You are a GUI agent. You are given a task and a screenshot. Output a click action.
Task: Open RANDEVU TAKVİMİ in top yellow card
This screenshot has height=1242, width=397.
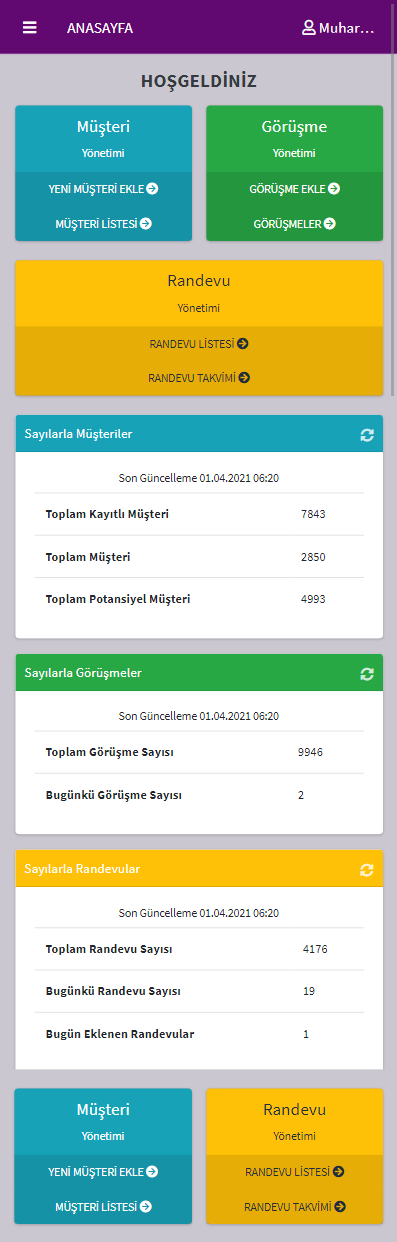[199, 378]
